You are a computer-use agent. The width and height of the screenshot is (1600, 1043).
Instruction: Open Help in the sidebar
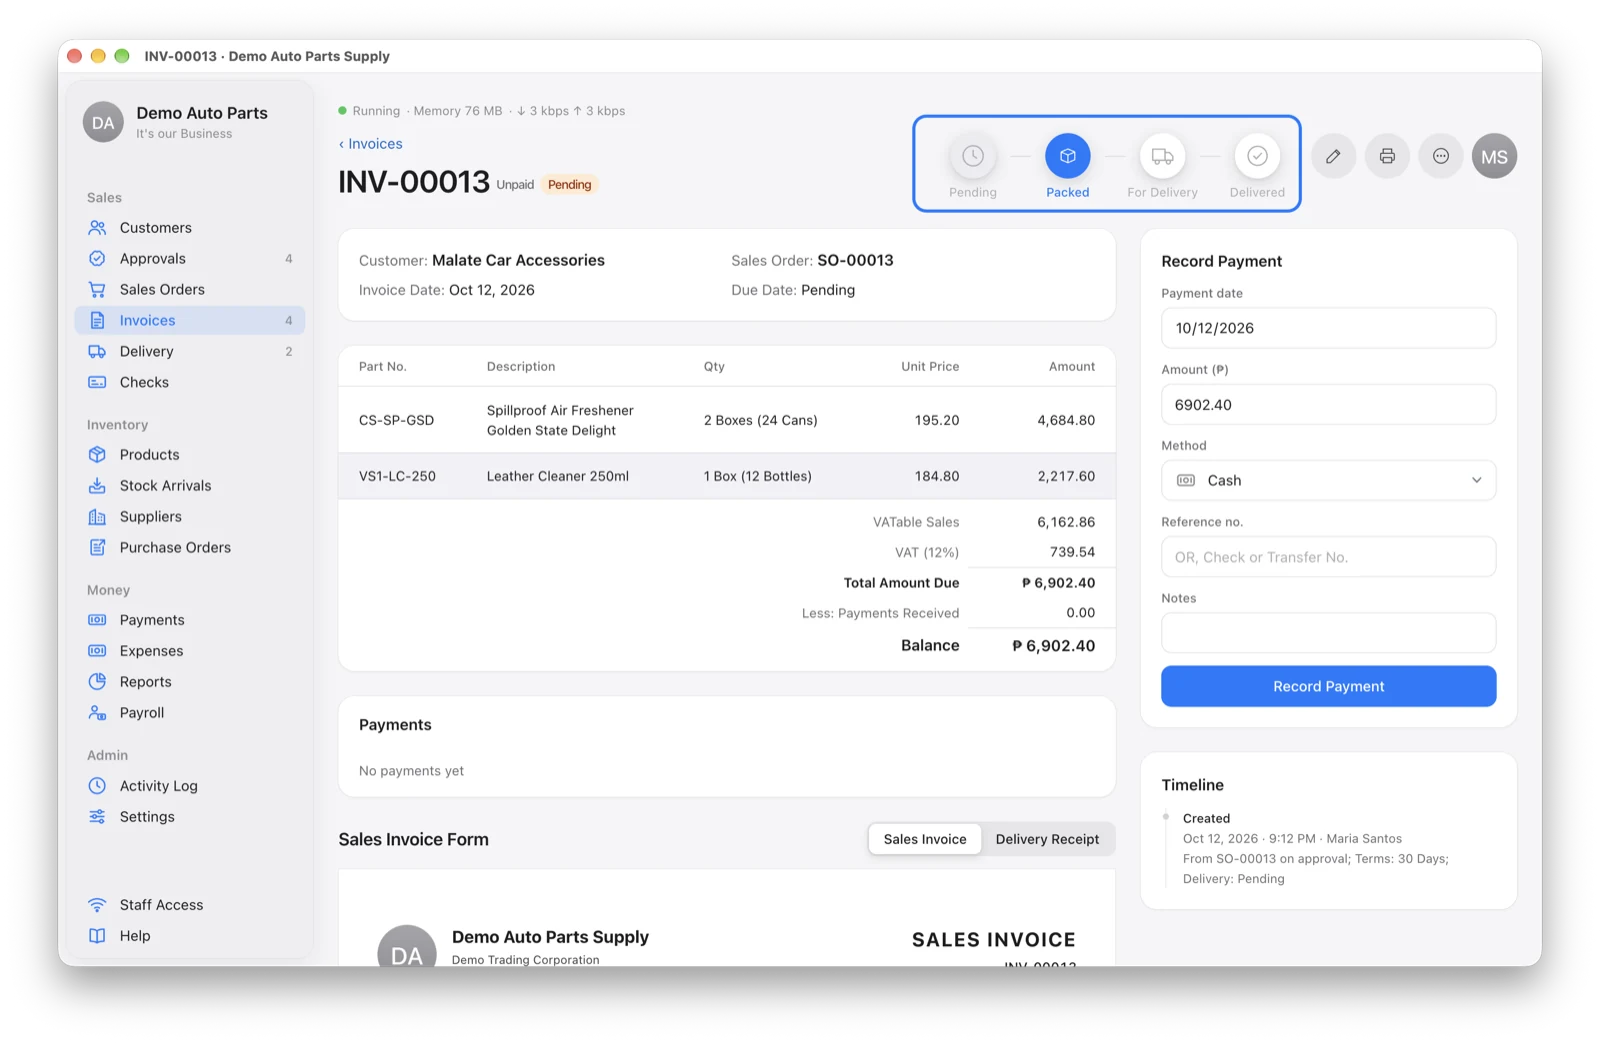[190, 936]
